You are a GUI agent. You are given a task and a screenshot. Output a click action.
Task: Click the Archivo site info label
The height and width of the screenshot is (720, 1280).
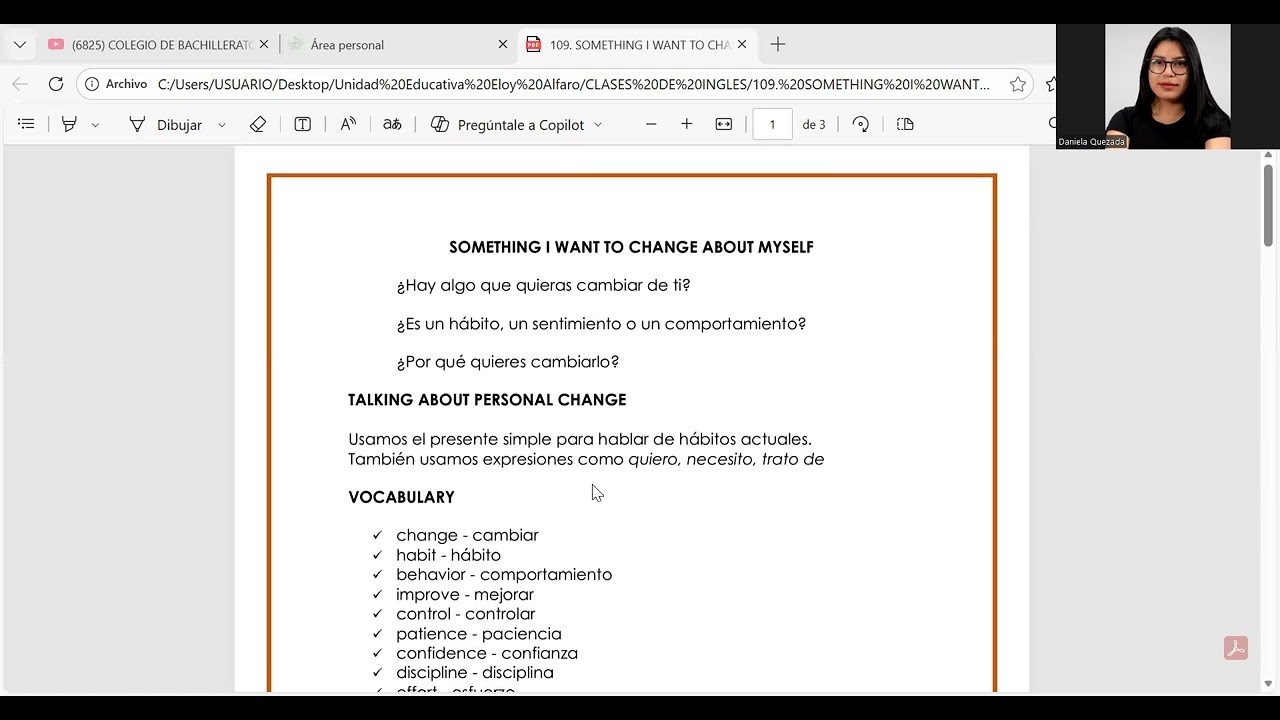(116, 84)
